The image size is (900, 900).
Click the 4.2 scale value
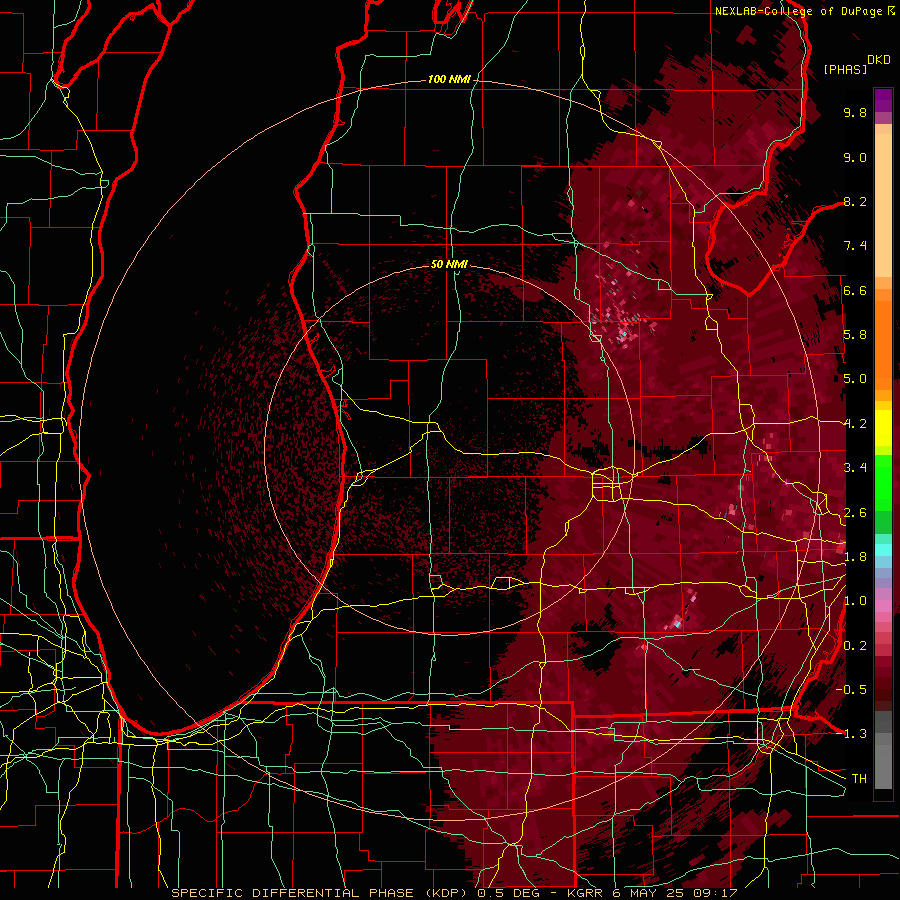[x=855, y=424]
